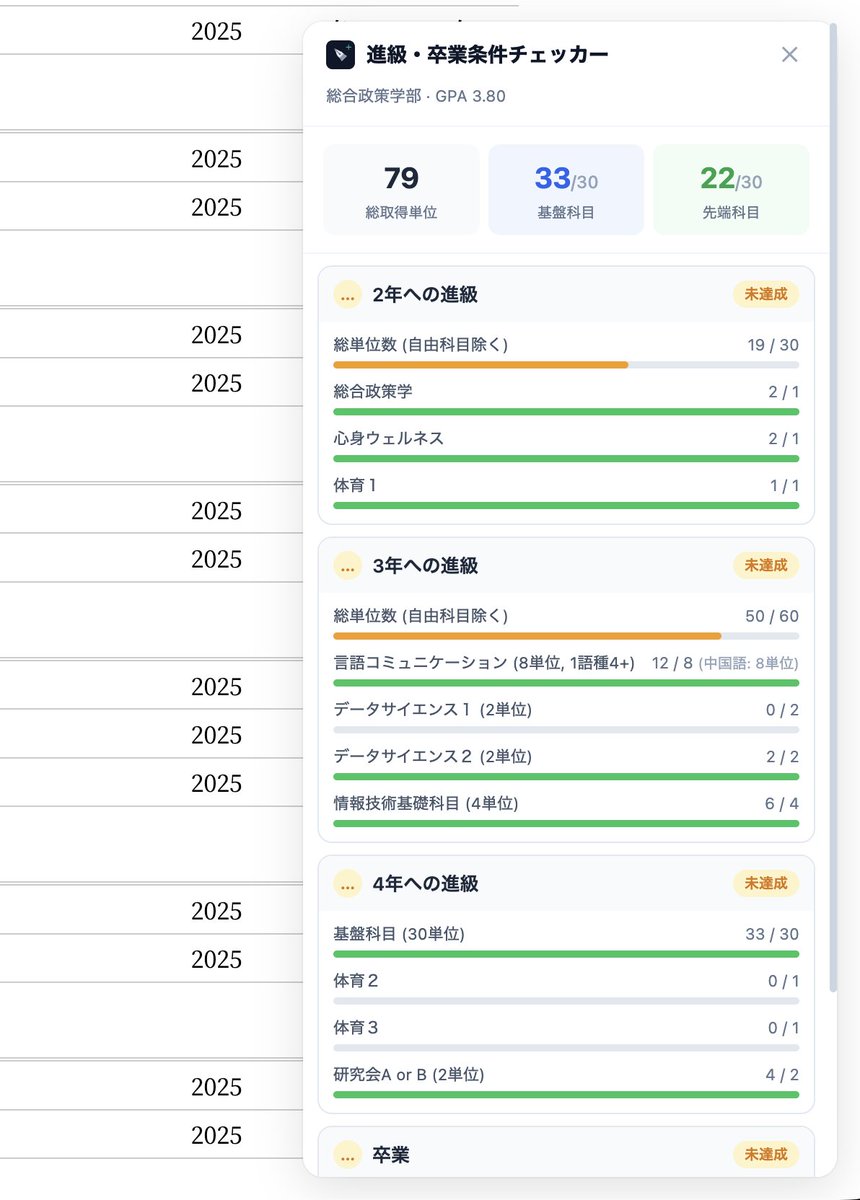Click the データサイエンス１ progress bar
860x1200 pixels.
coord(566,730)
